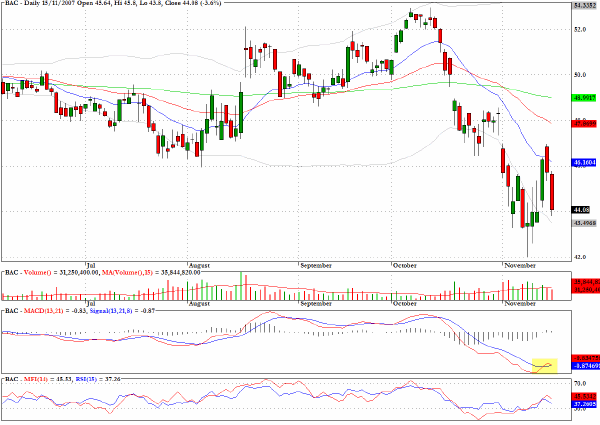Viewport: 600px width, 425px height.
Task: Click the 52.0 price axis label
Action: pos(580,29)
